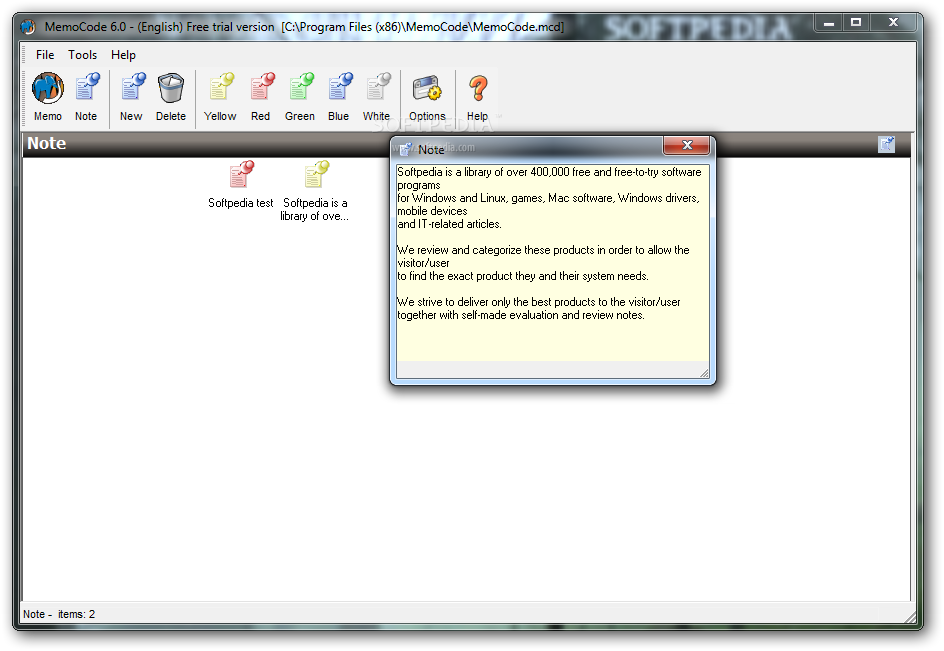Click inside the yellow note text area
The image size is (944, 651).
click(x=552, y=263)
